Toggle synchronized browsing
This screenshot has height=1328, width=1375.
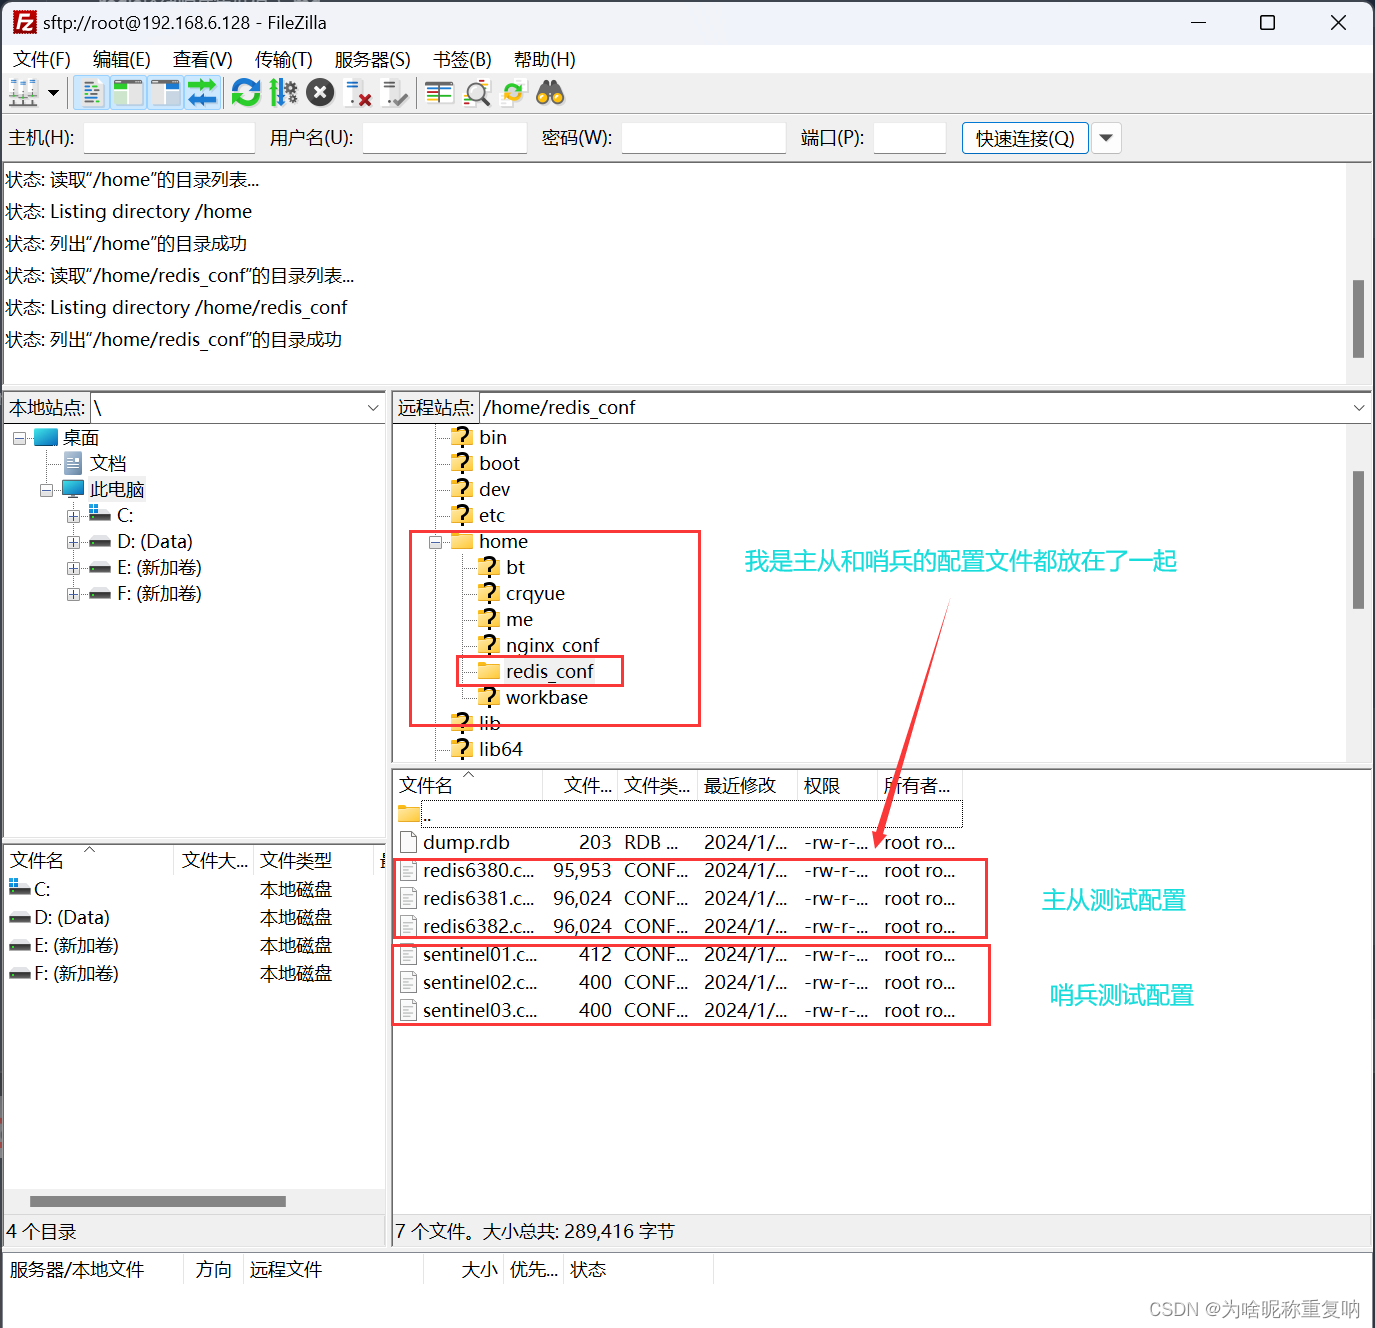pos(513,93)
